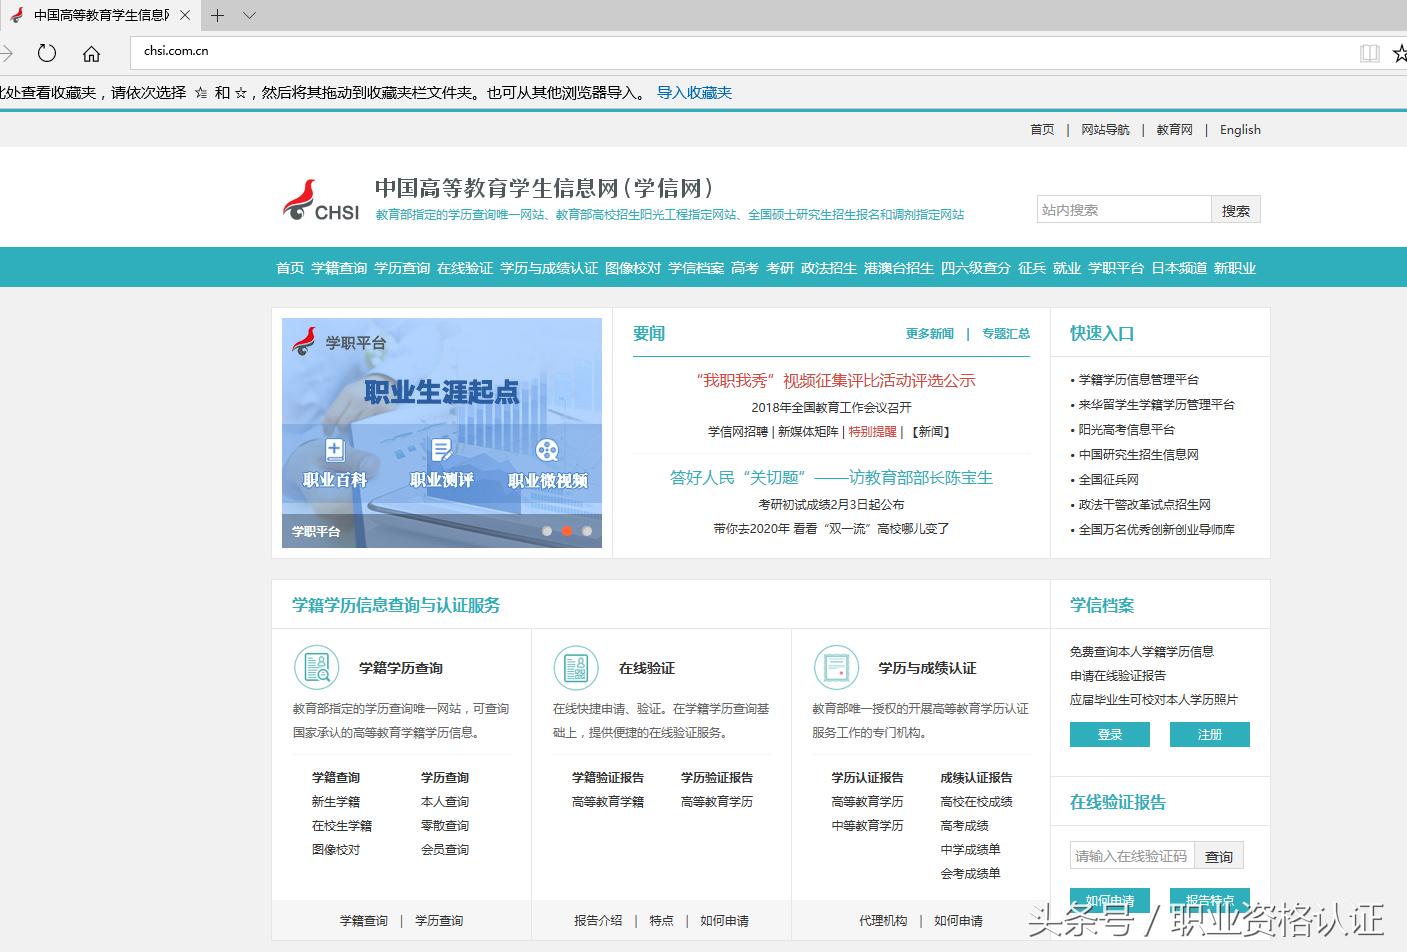
Task: Click the 在线验证 circular icon
Action: [576, 667]
